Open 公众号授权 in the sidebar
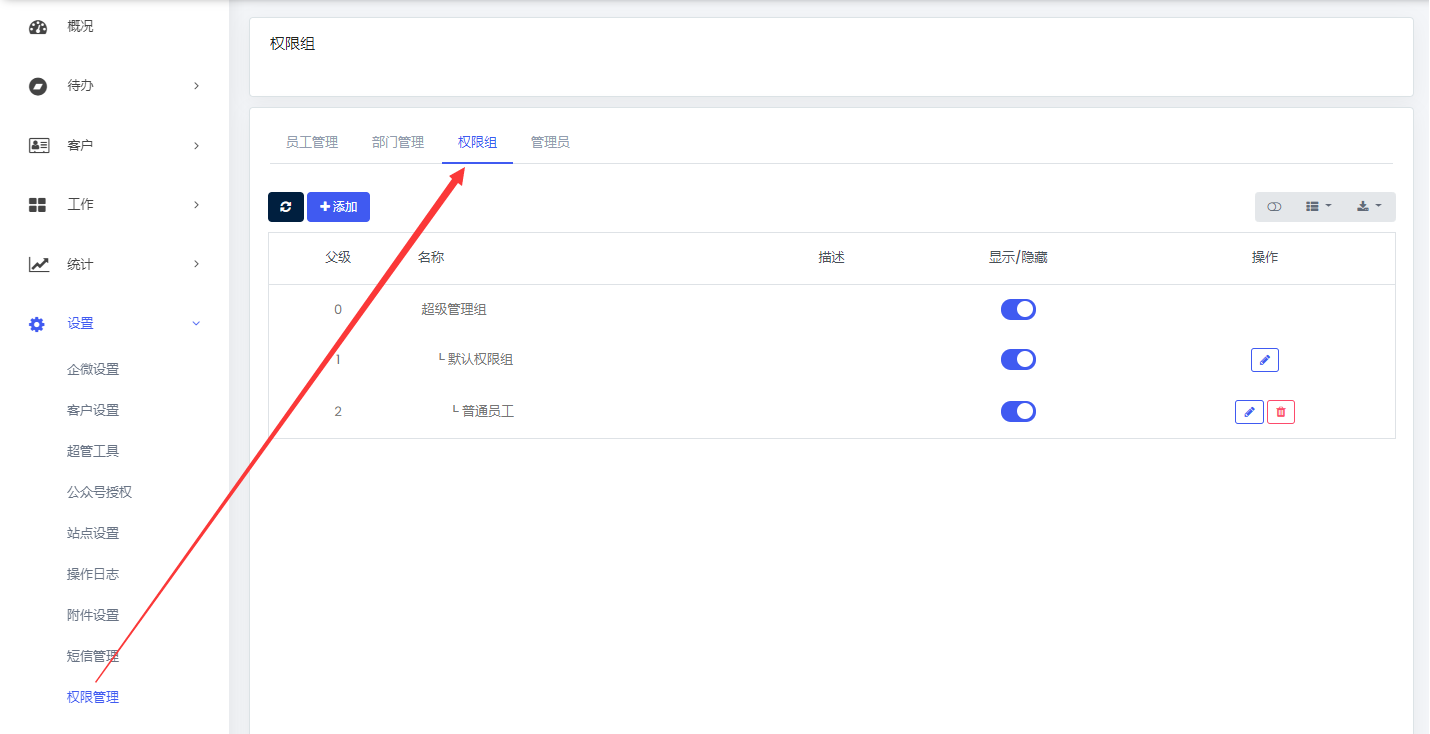 [99, 493]
